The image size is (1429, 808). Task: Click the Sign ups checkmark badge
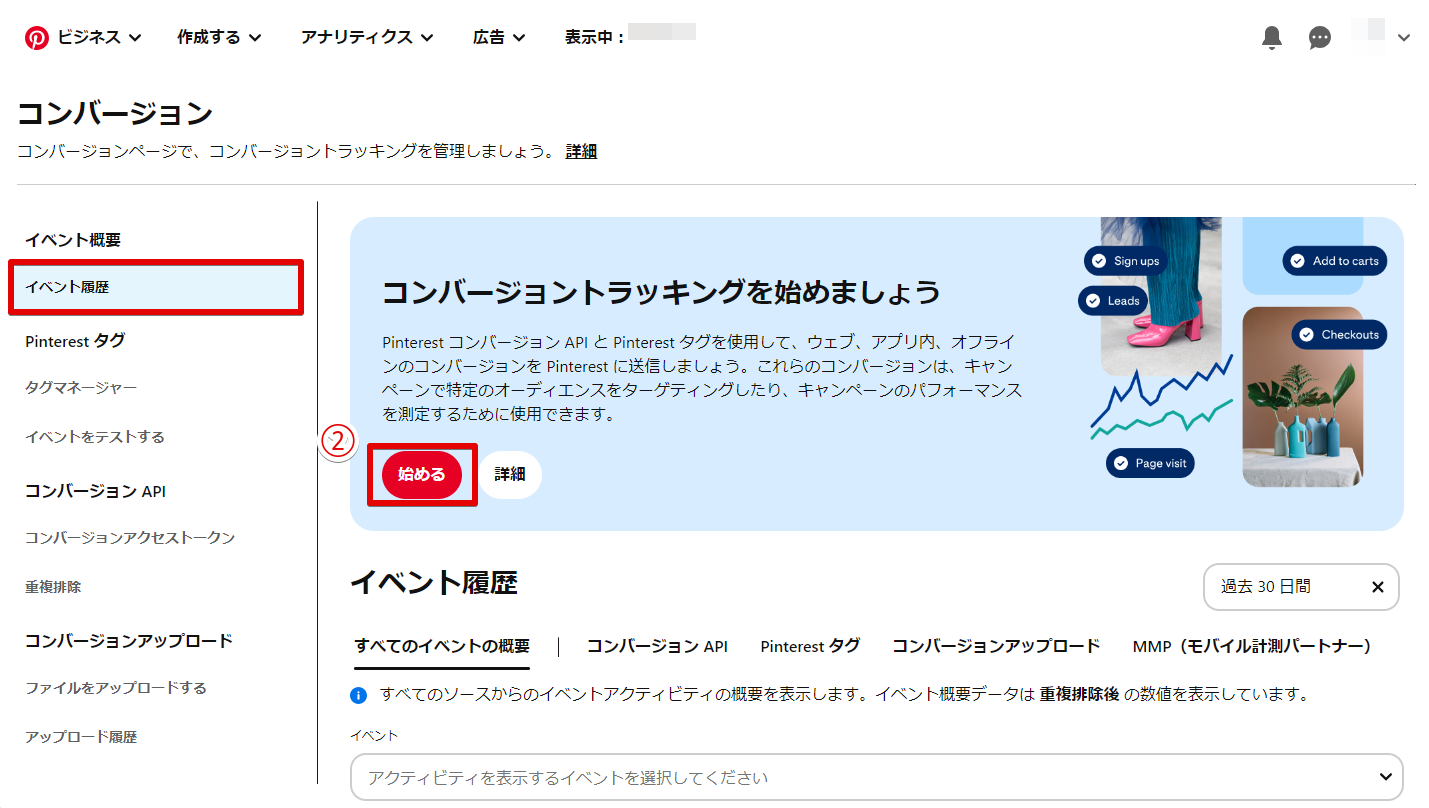click(1126, 261)
